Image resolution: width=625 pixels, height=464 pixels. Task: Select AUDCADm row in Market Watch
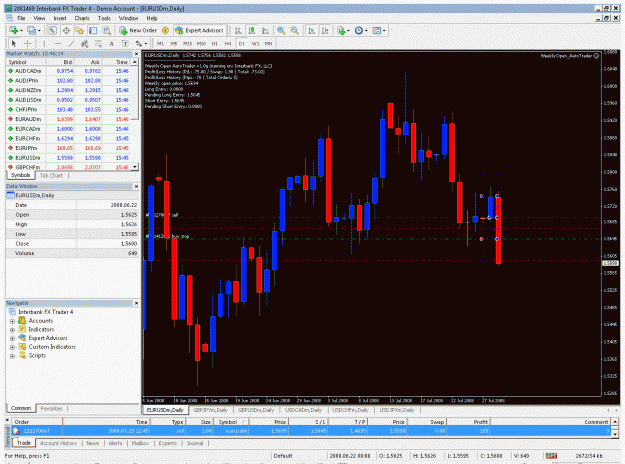[x=69, y=71]
